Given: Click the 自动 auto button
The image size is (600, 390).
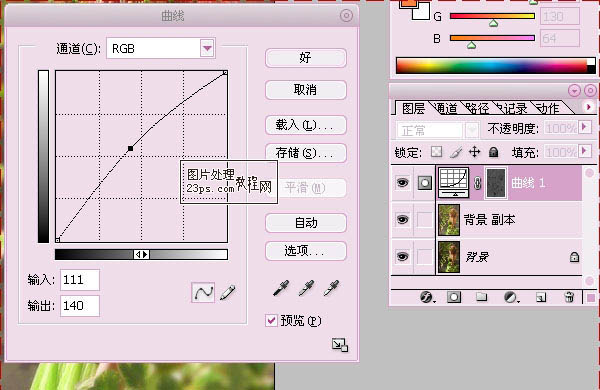Looking at the screenshot, I should tap(306, 223).
